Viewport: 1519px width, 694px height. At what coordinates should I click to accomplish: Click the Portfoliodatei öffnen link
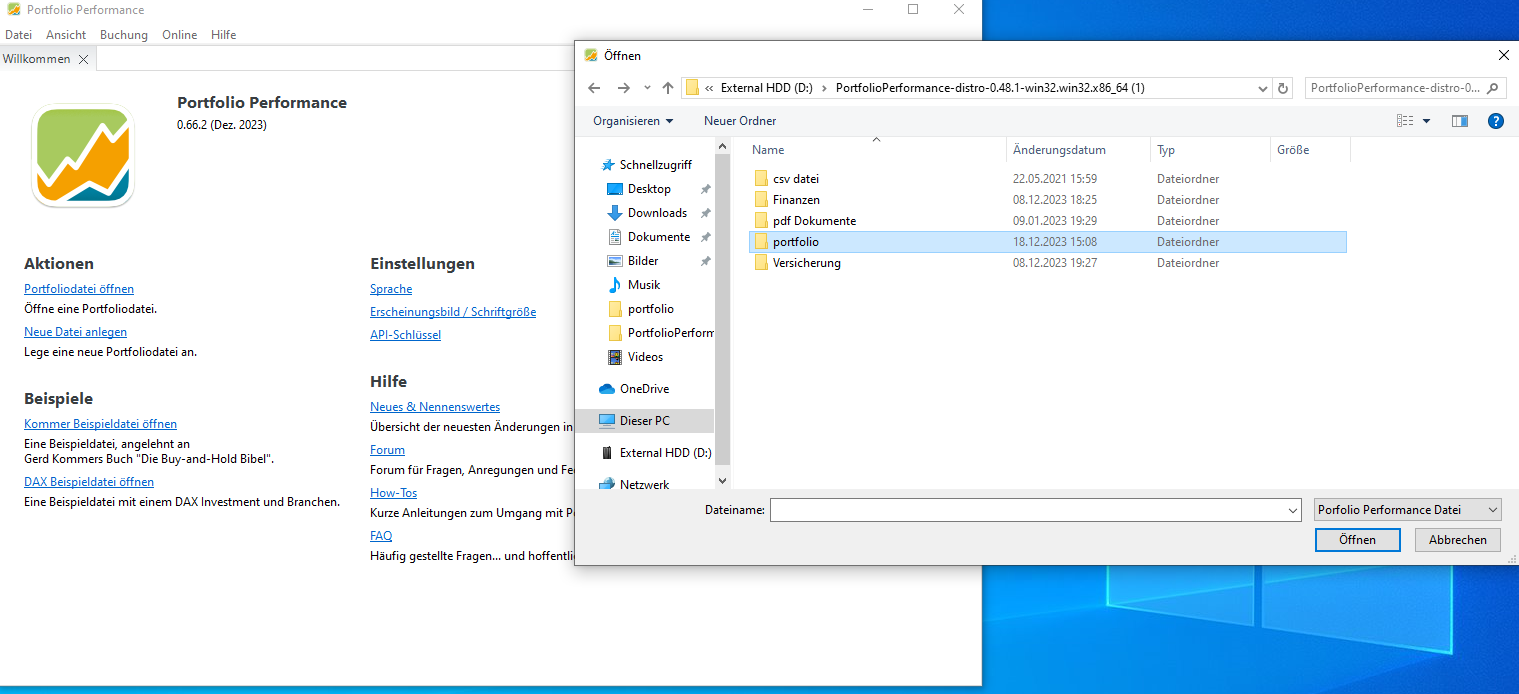tap(79, 289)
